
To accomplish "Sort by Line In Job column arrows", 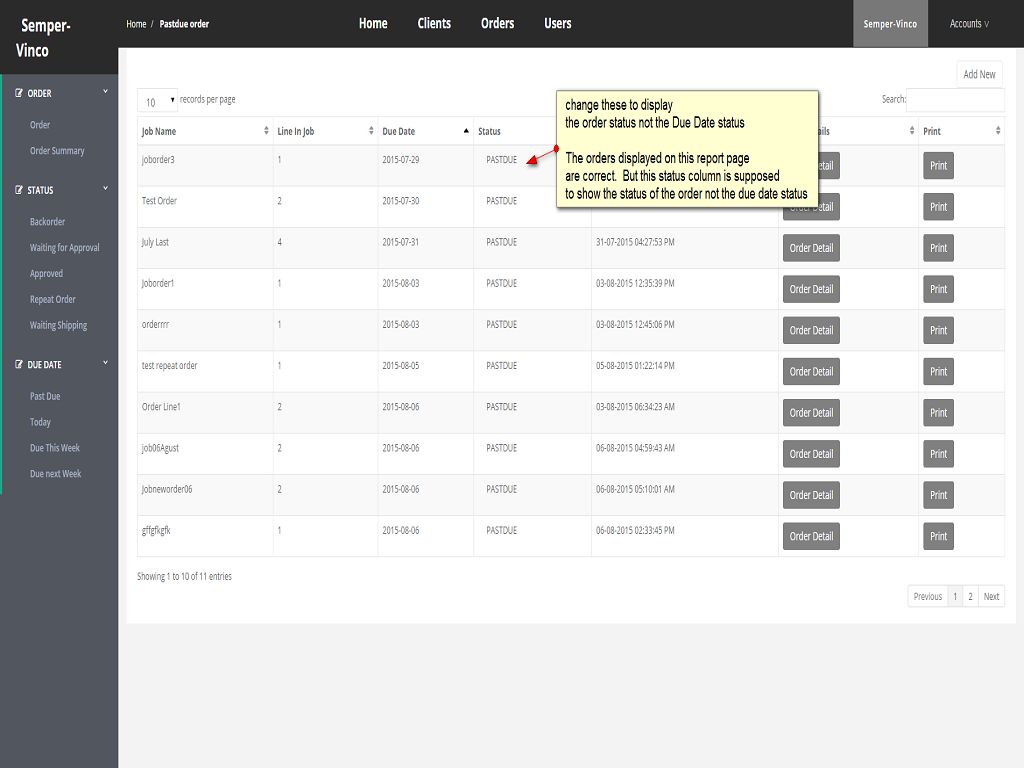I will coord(371,131).
